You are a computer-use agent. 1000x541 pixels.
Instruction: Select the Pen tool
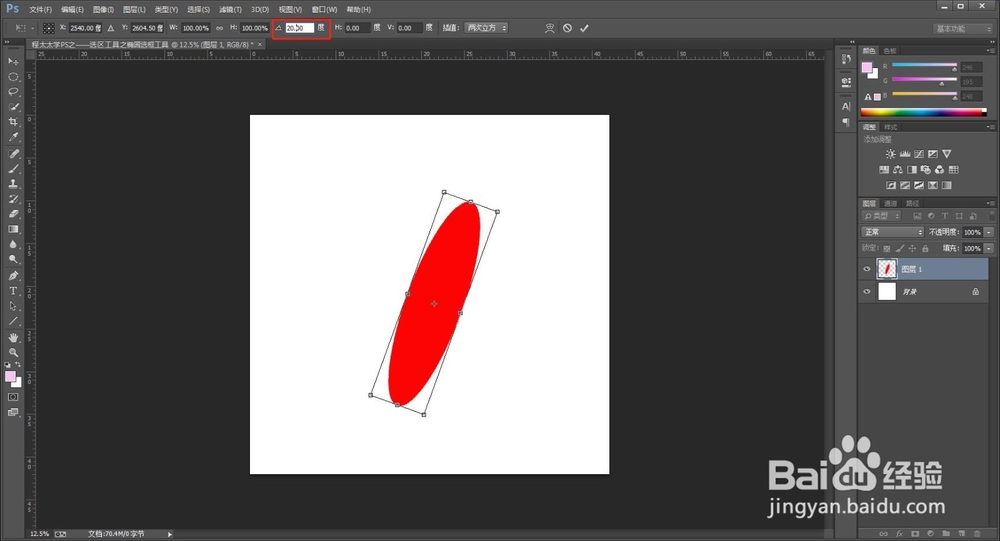[13, 276]
